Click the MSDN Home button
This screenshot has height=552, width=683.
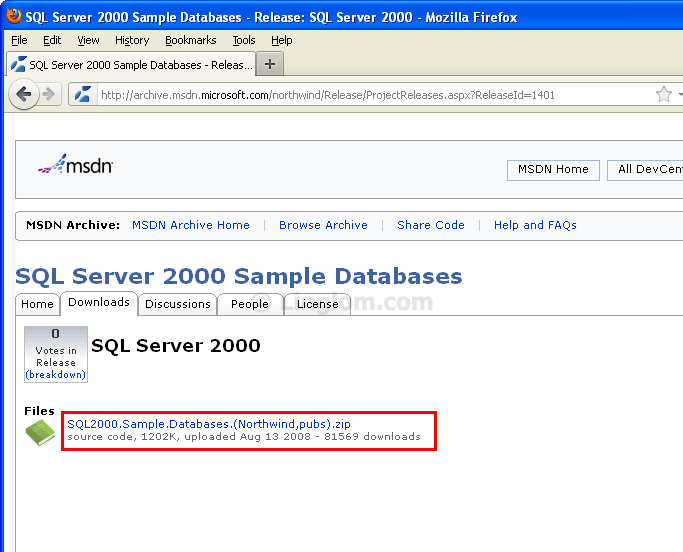tap(553, 169)
